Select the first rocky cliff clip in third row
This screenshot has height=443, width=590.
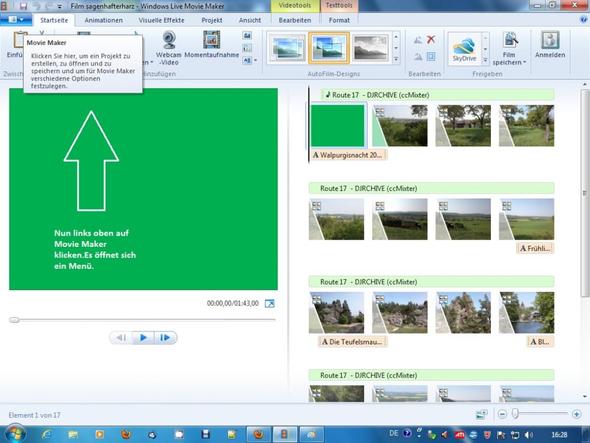tap(336, 313)
